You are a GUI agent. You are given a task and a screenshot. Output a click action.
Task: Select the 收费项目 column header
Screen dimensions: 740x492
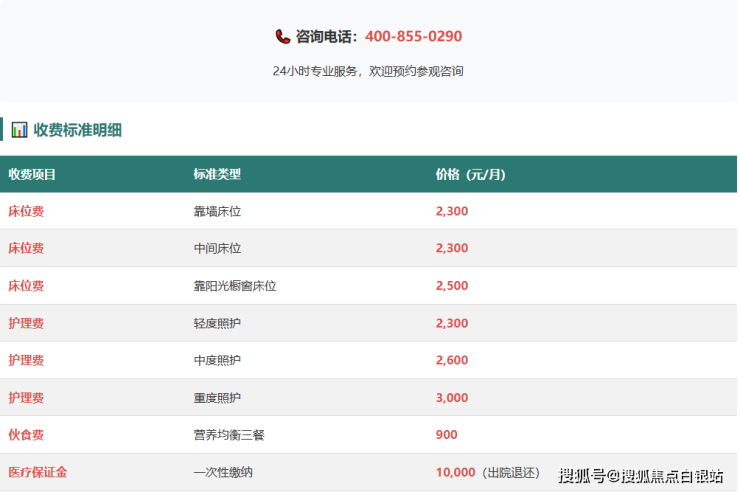coord(32,174)
